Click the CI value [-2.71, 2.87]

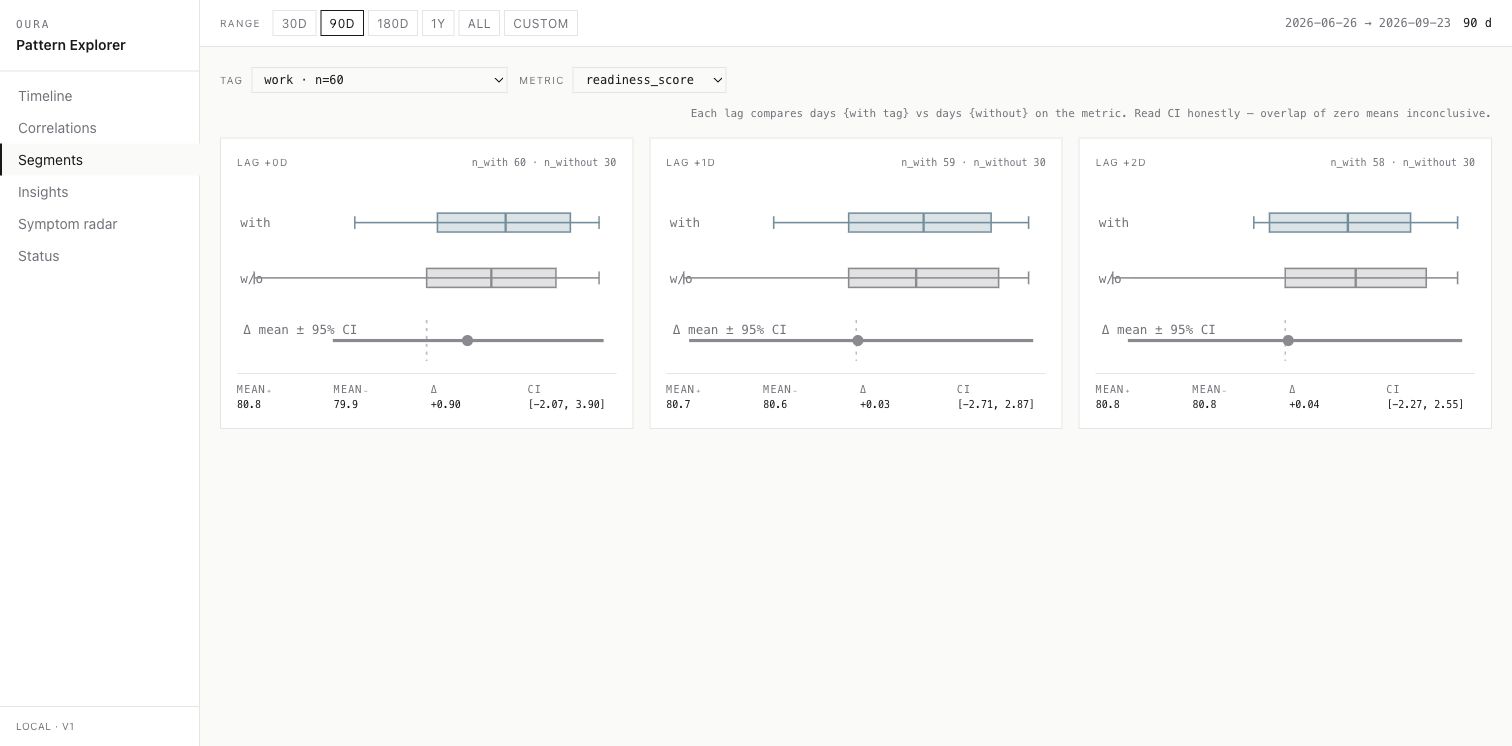(996, 405)
